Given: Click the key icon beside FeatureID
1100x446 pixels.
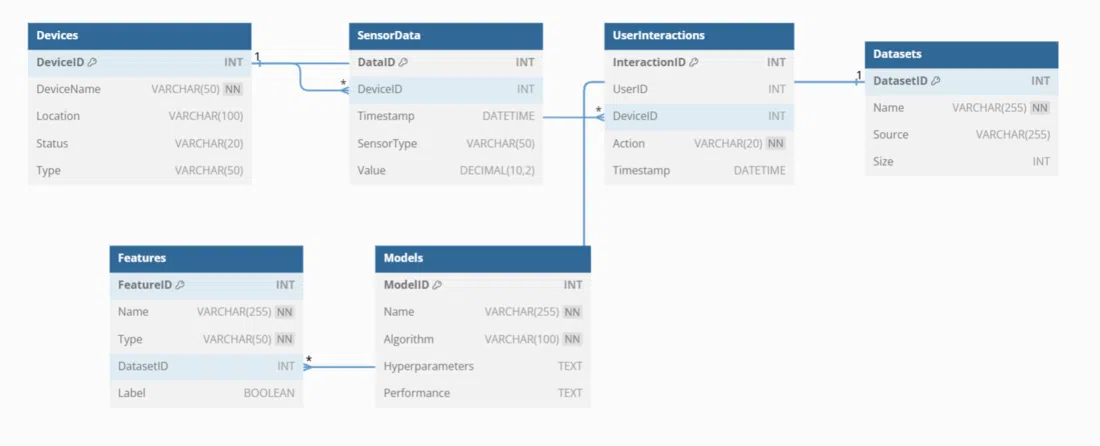Looking at the screenshot, I should [x=180, y=285].
